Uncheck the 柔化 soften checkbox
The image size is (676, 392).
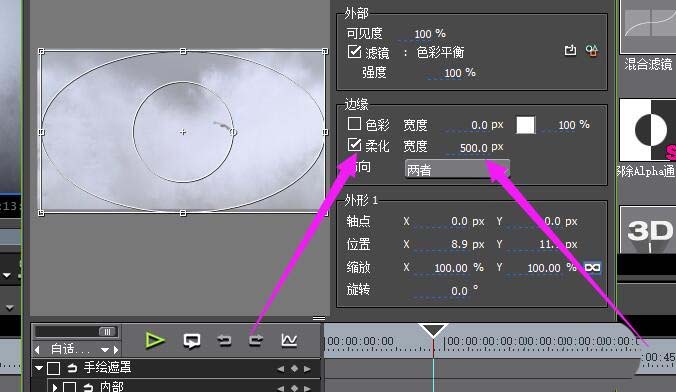click(x=354, y=145)
